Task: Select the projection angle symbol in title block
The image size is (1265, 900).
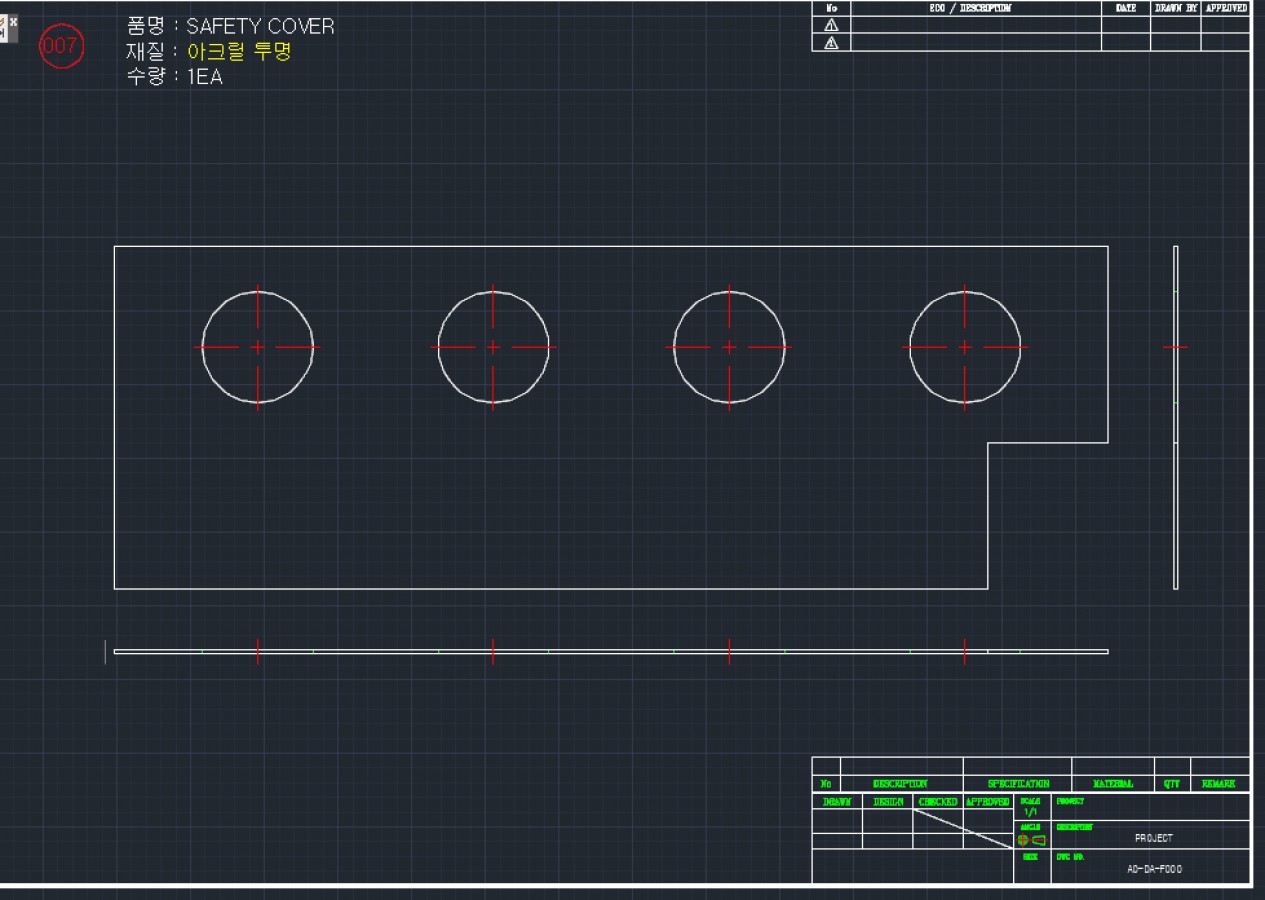Action: (x=1032, y=840)
